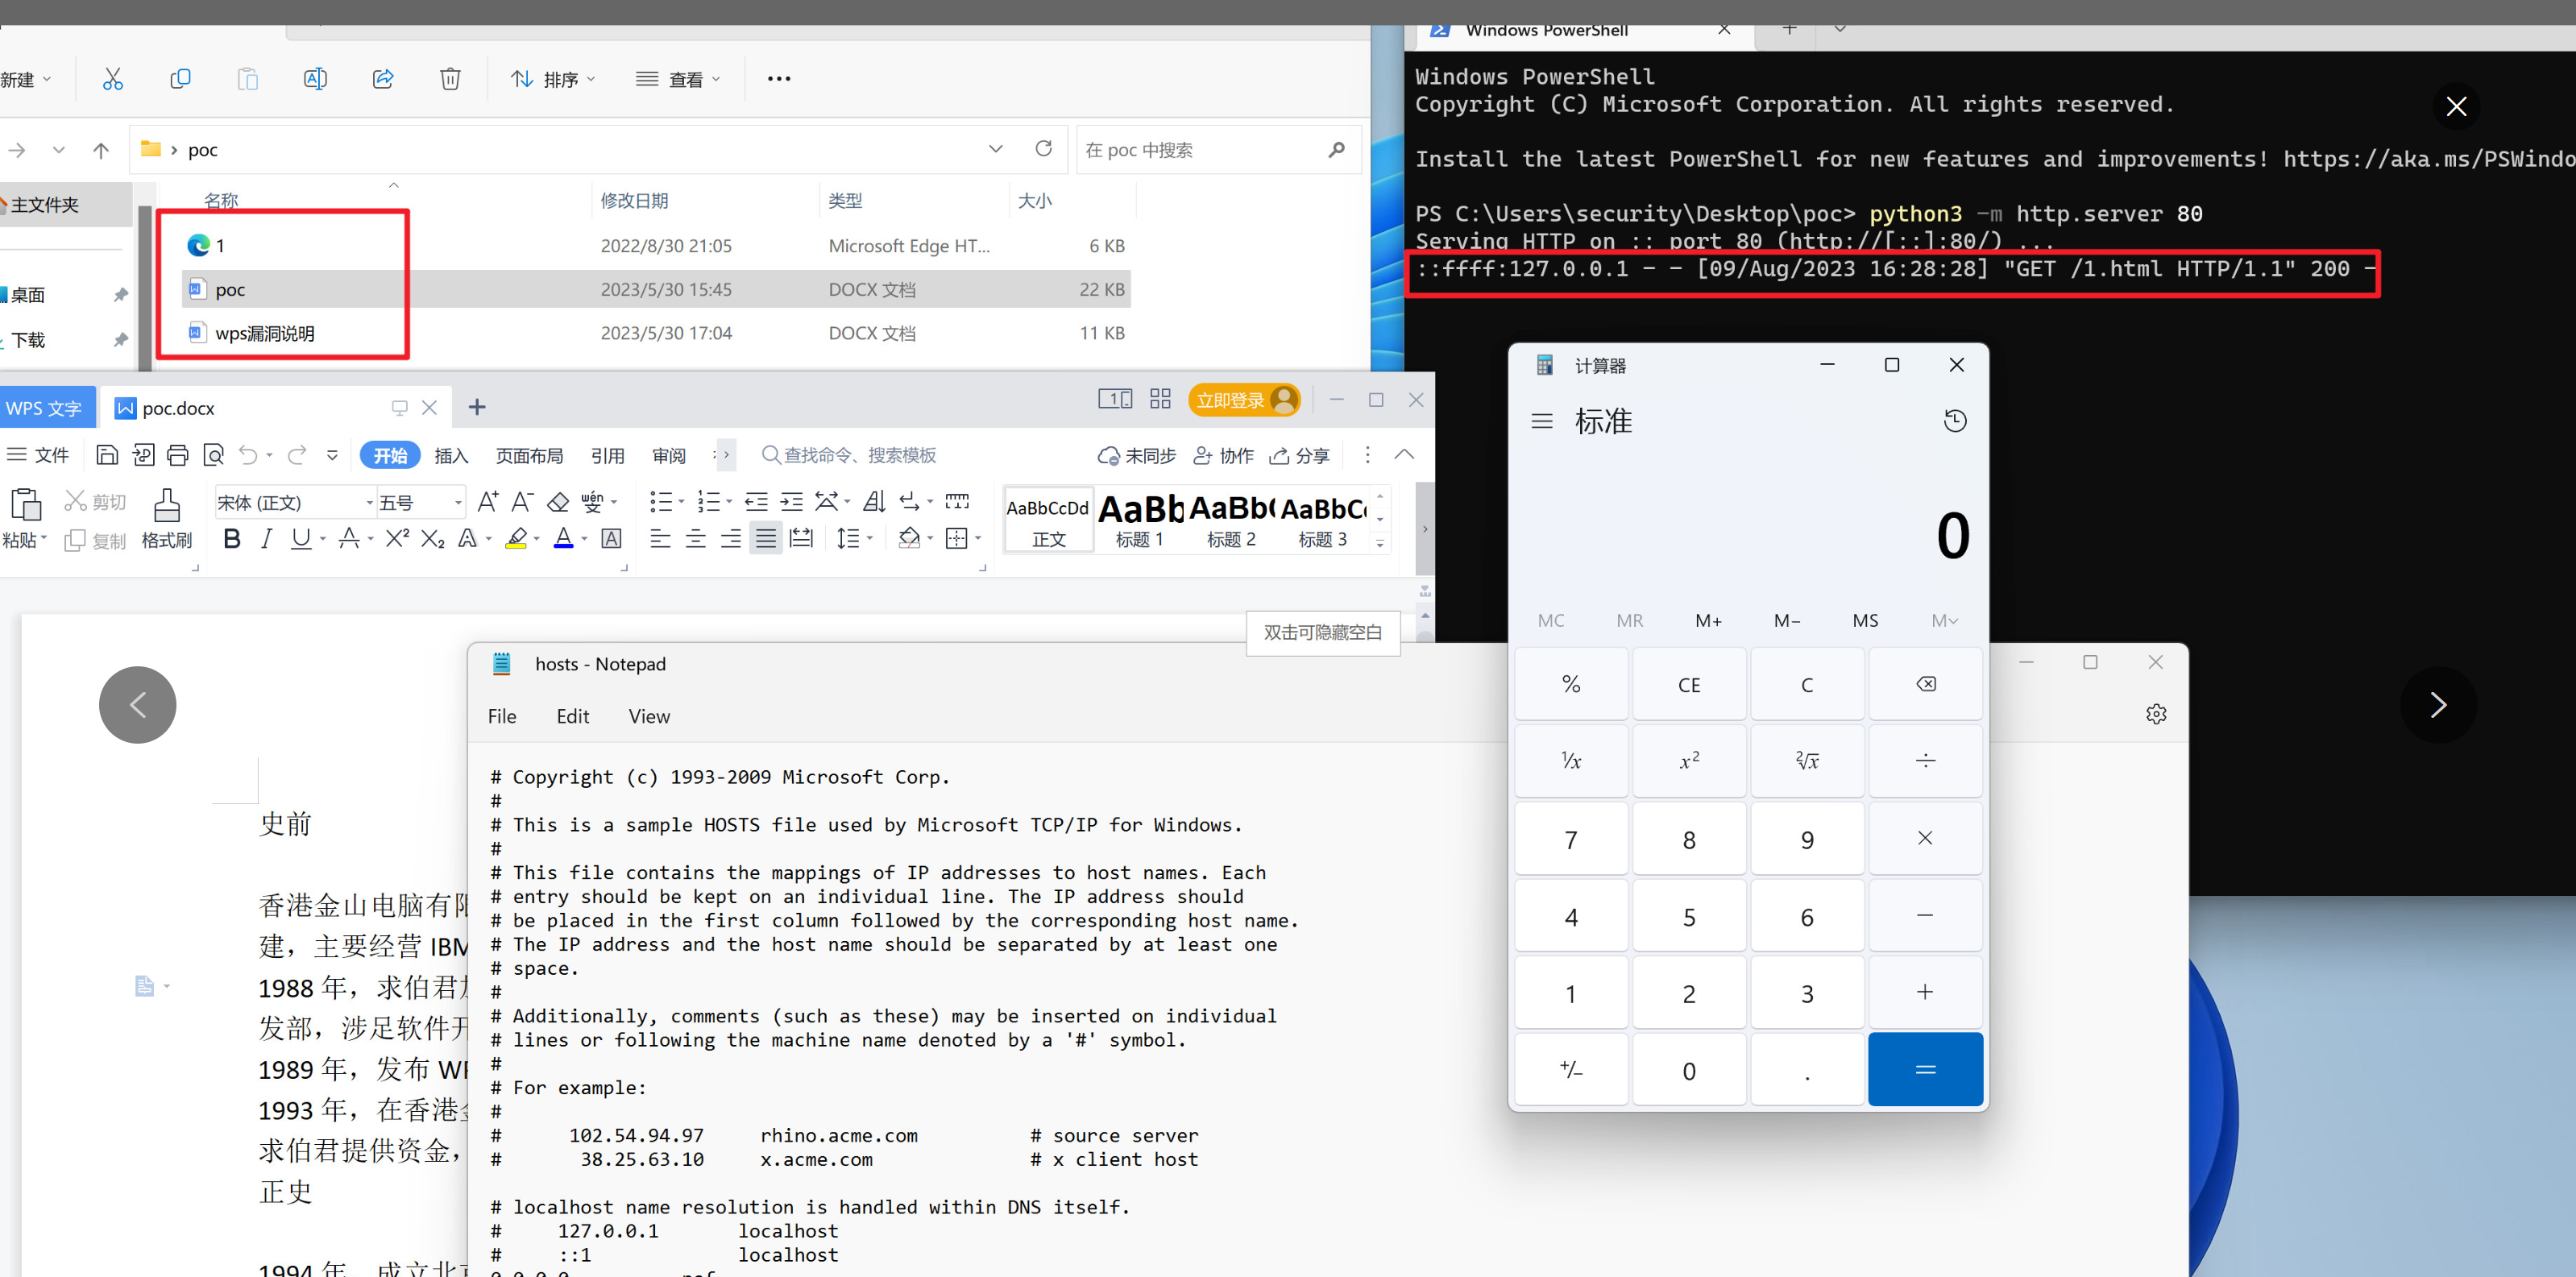Click the font color A swatch

(x=563, y=539)
